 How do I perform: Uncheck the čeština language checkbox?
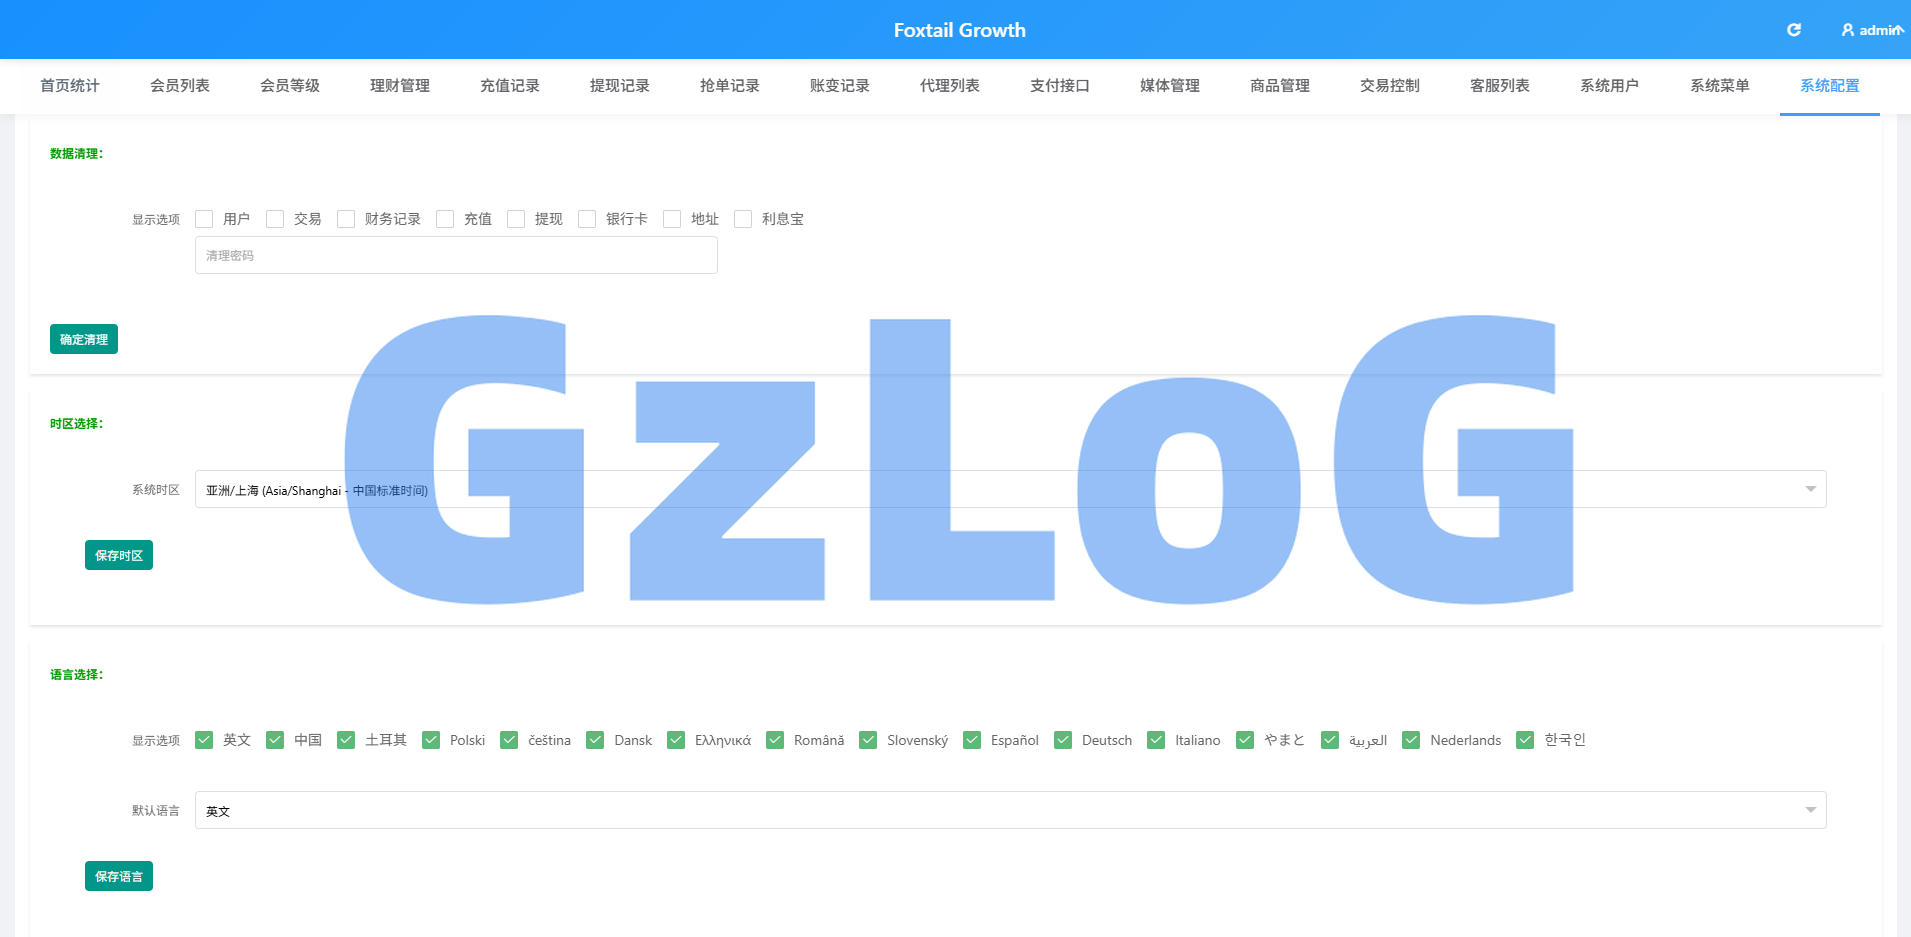[509, 740]
